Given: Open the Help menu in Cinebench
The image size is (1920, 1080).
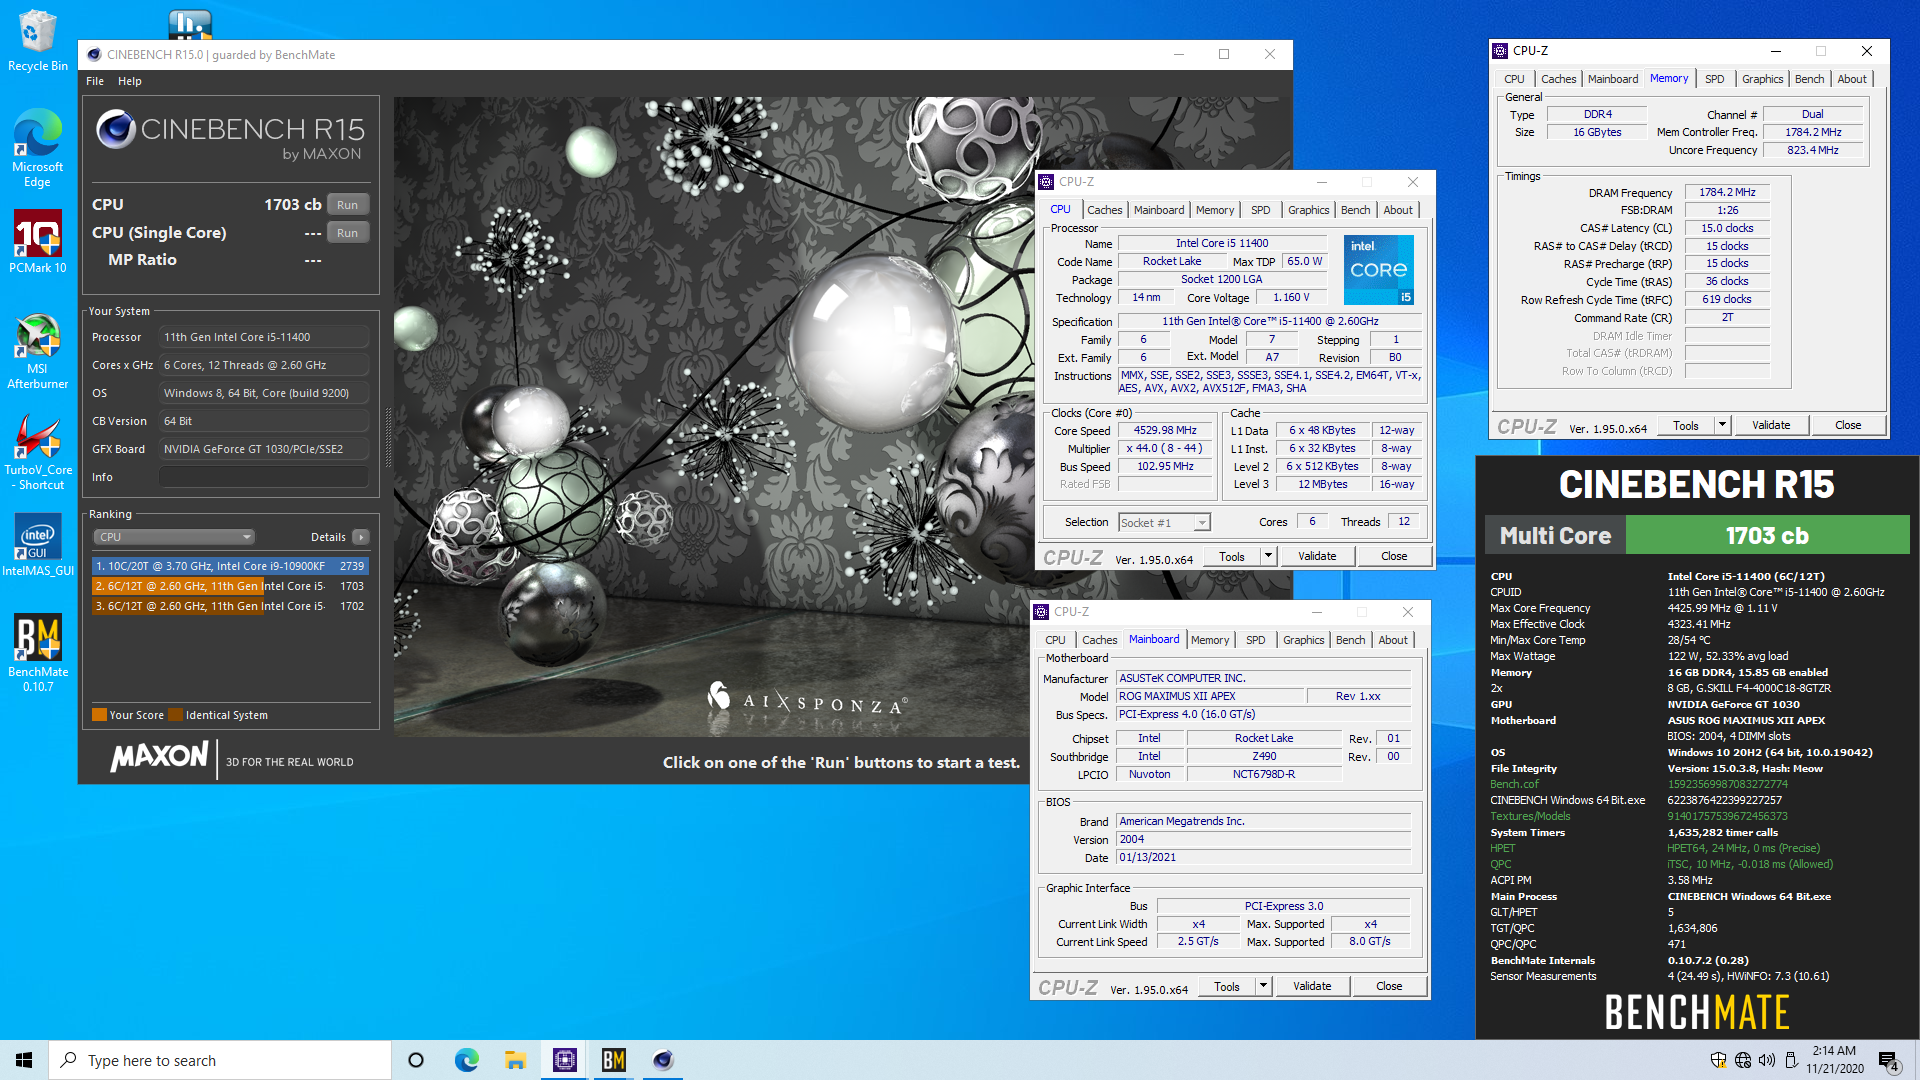Looking at the screenshot, I should click(x=129, y=81).
